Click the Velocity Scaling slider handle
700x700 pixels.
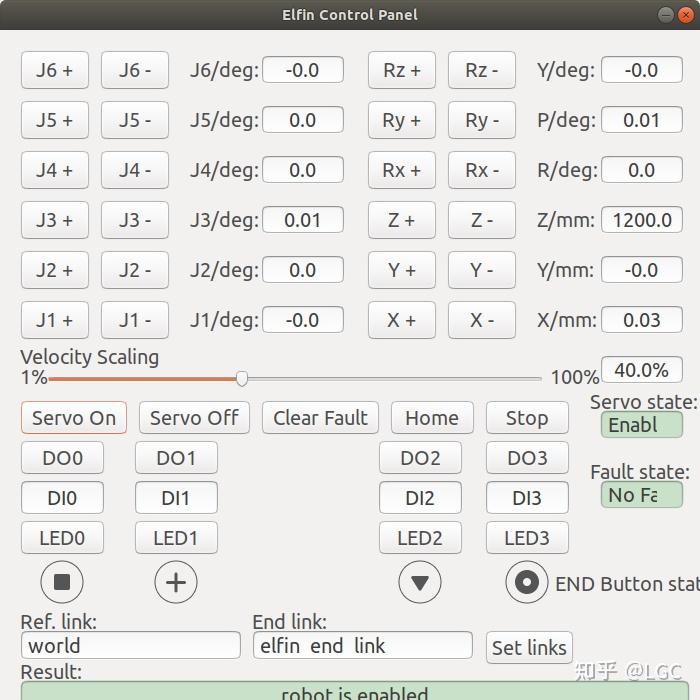click(x=242, y=379)
